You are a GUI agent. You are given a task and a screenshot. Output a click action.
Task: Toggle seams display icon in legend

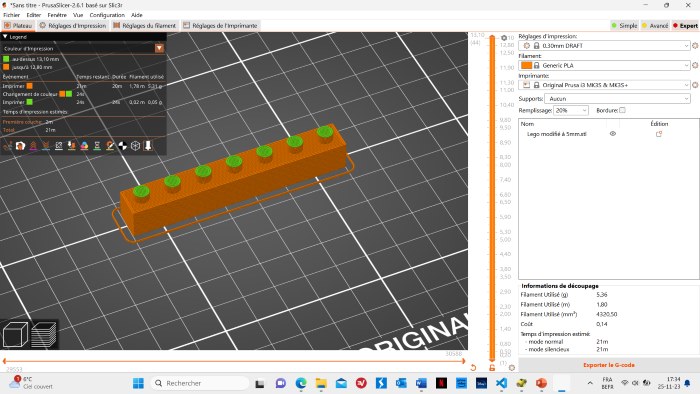pos(59,146)
